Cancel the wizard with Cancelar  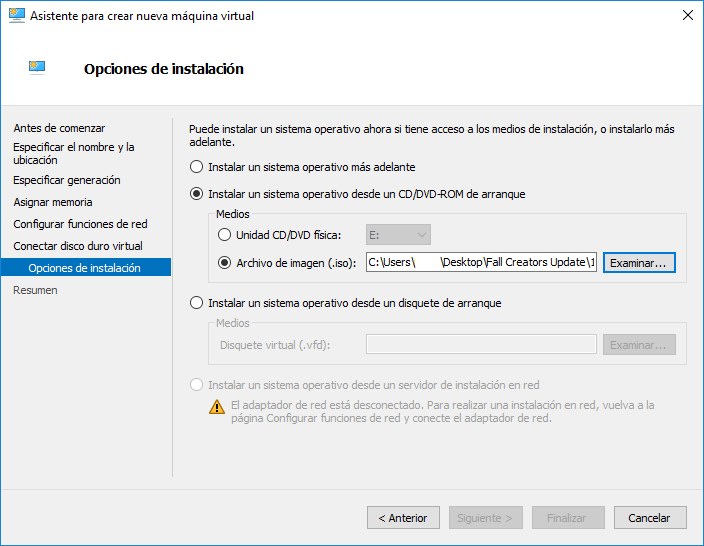point(650,518)
